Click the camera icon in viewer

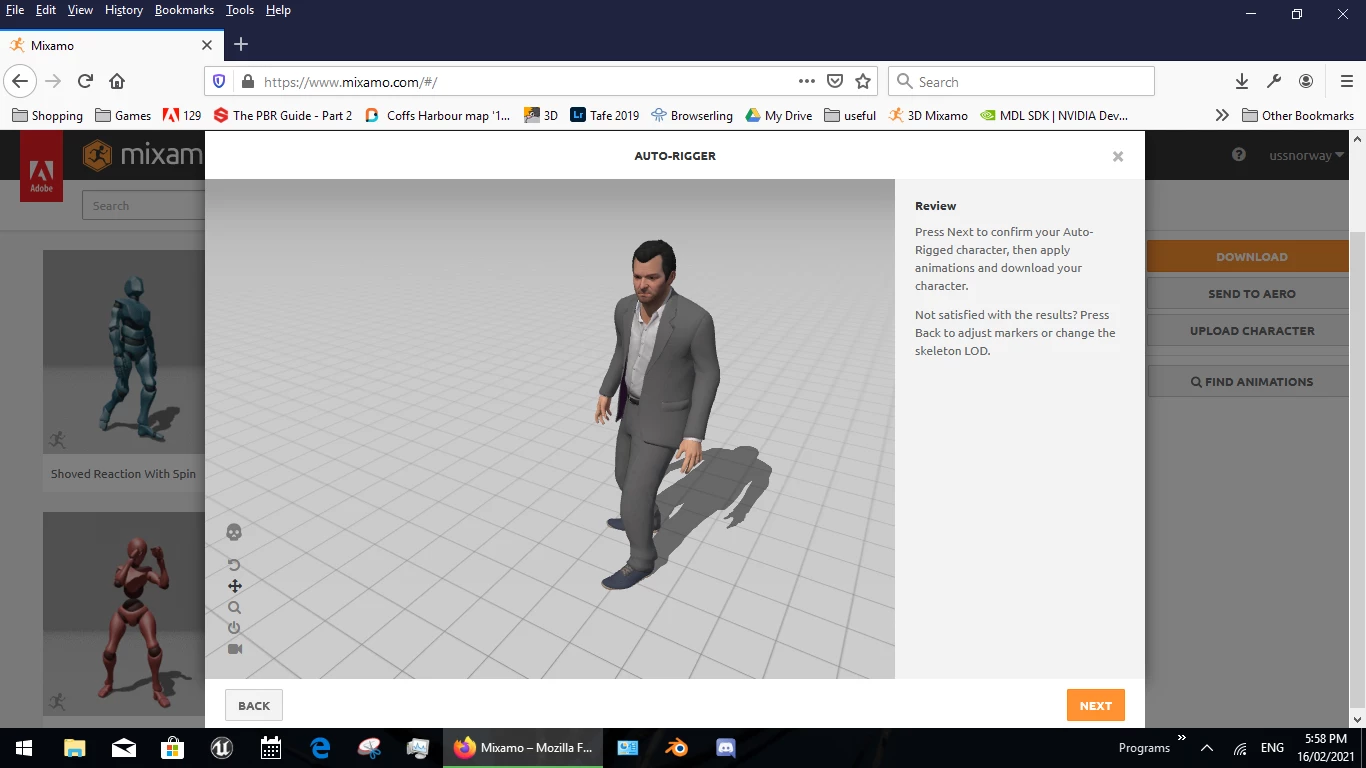click(x=235, y=649)
